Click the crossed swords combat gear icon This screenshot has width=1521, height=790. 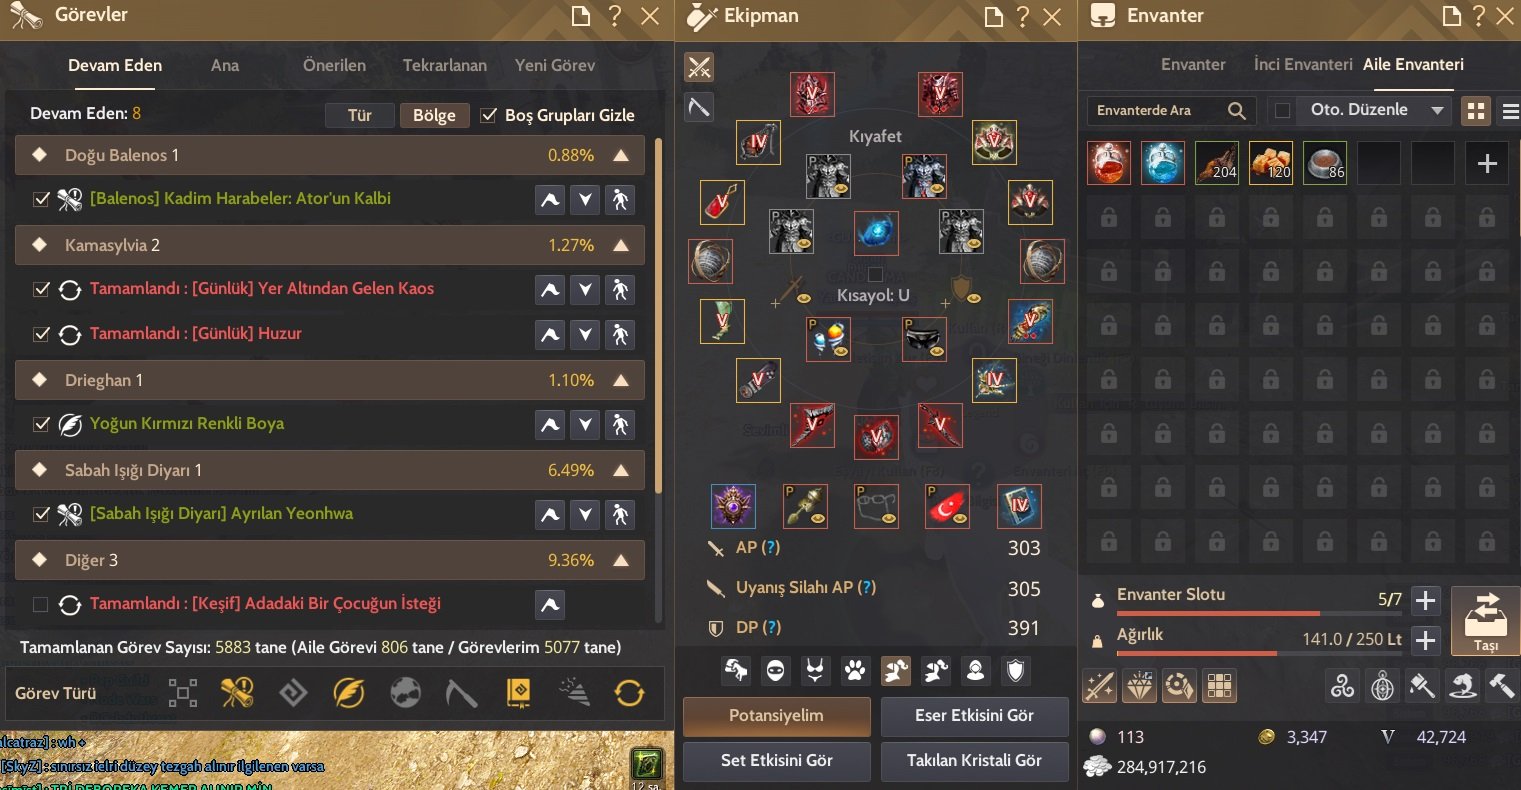click(x=699, y=67)
